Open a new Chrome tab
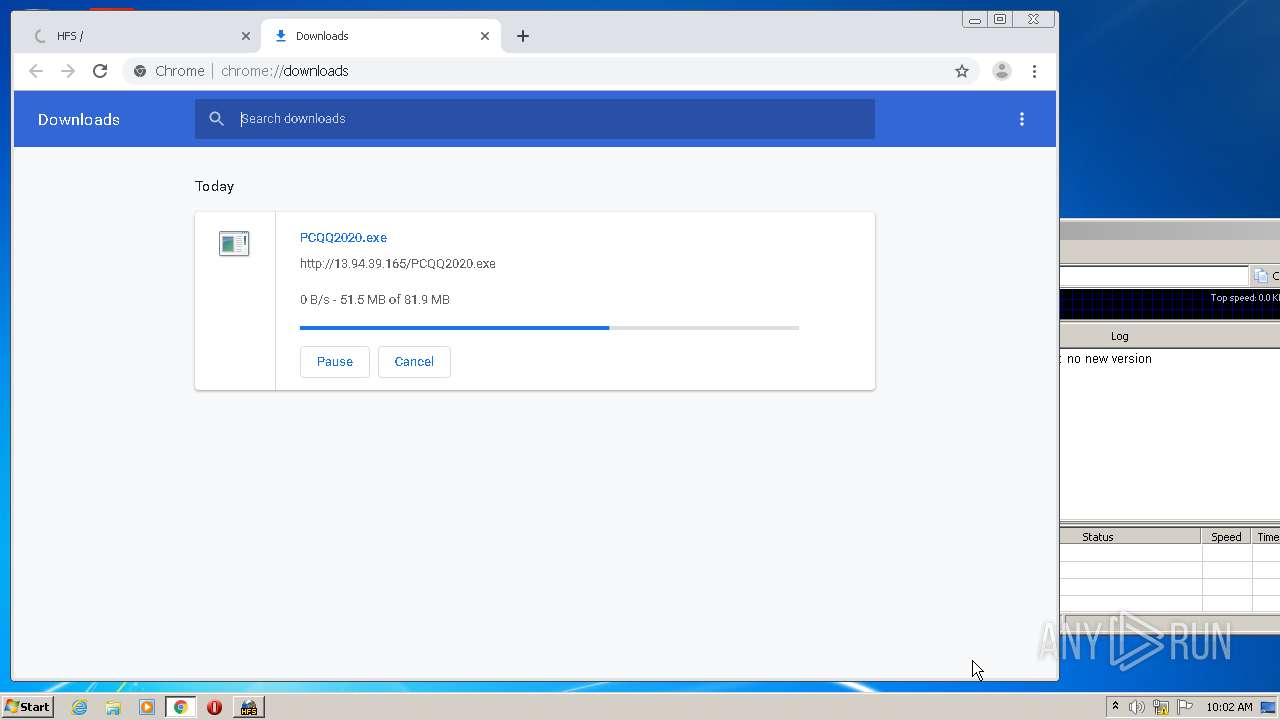Viewport: 1280px width, 720px height. point(523,36)
